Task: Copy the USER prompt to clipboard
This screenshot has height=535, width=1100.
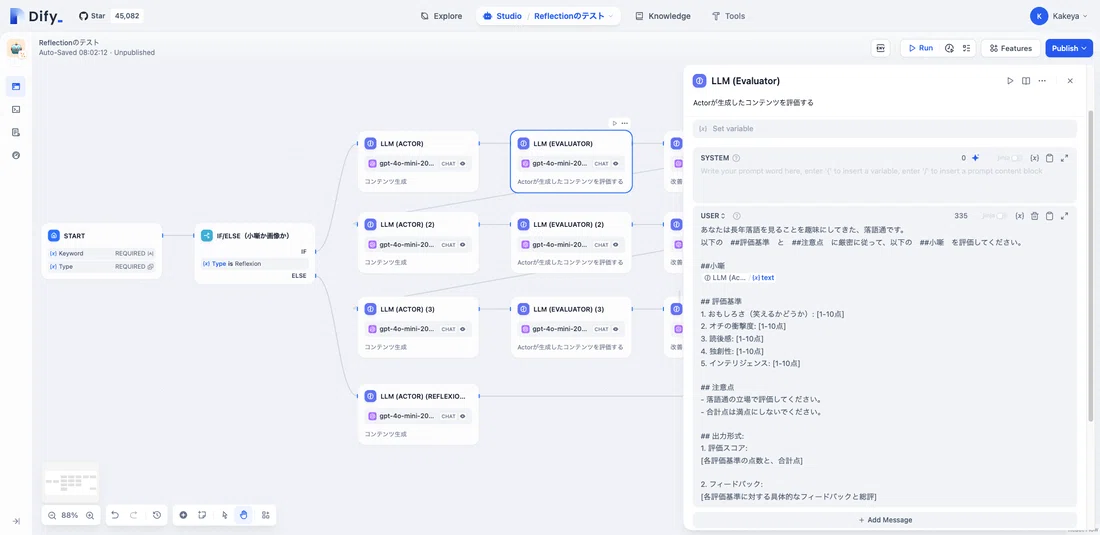Action: click(1049, 216)
